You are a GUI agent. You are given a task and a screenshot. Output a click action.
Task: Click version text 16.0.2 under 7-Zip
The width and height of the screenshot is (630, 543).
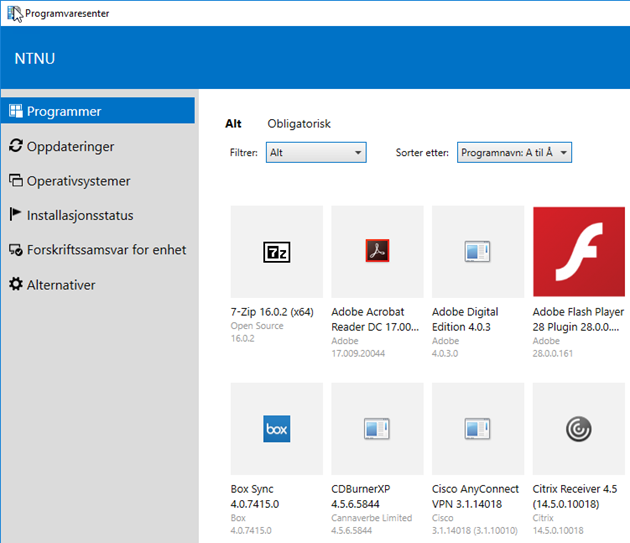243,338
